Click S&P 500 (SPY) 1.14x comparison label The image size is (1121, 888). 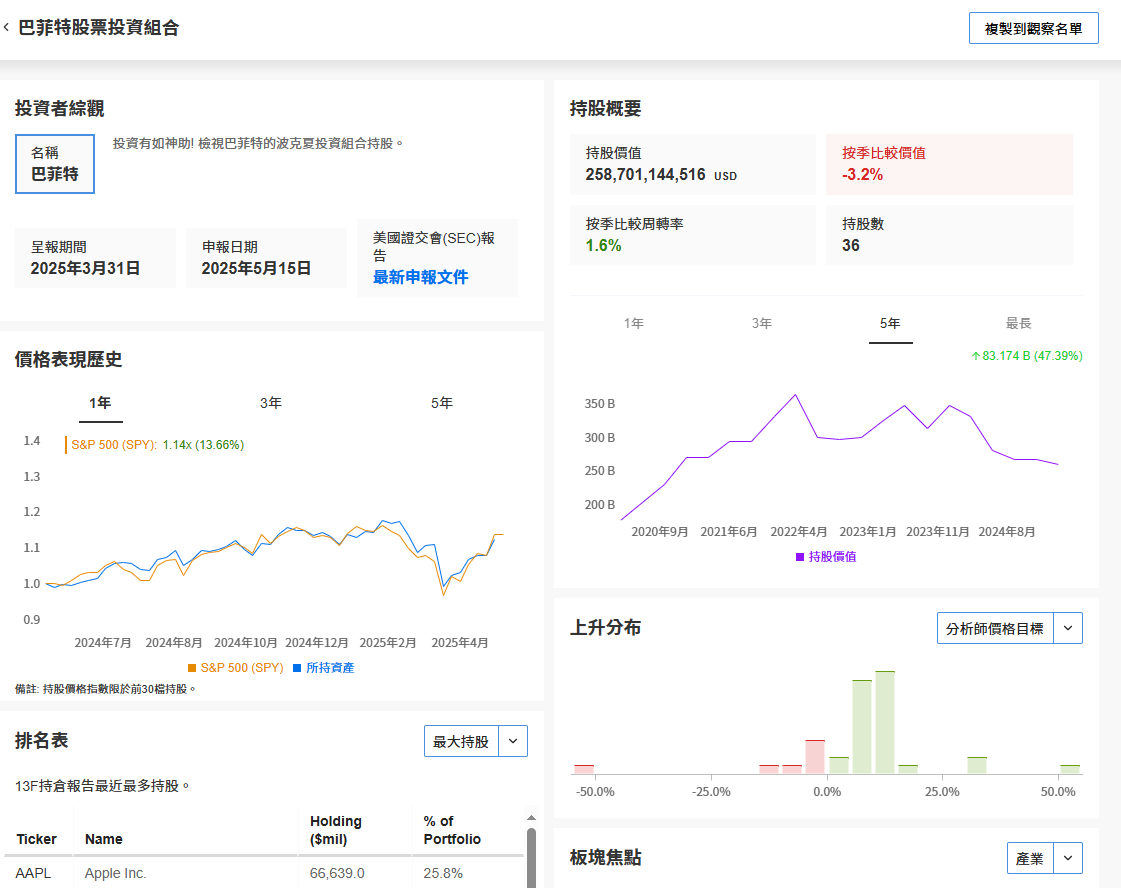tap(157, 445)
